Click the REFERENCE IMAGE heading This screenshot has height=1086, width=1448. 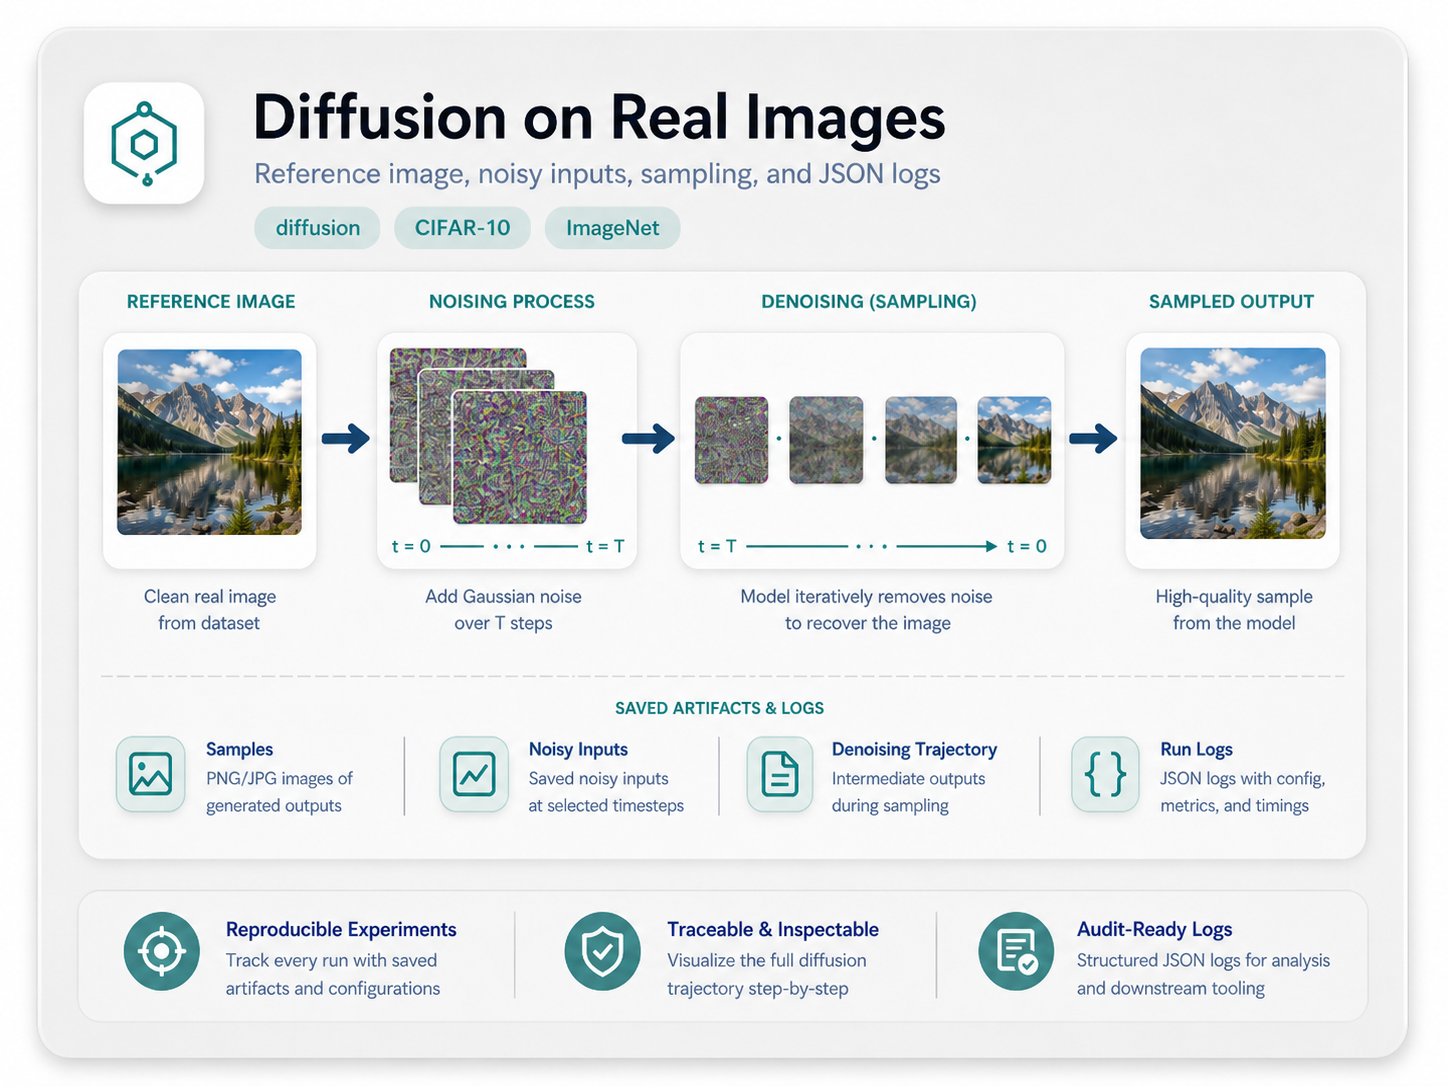211,302
